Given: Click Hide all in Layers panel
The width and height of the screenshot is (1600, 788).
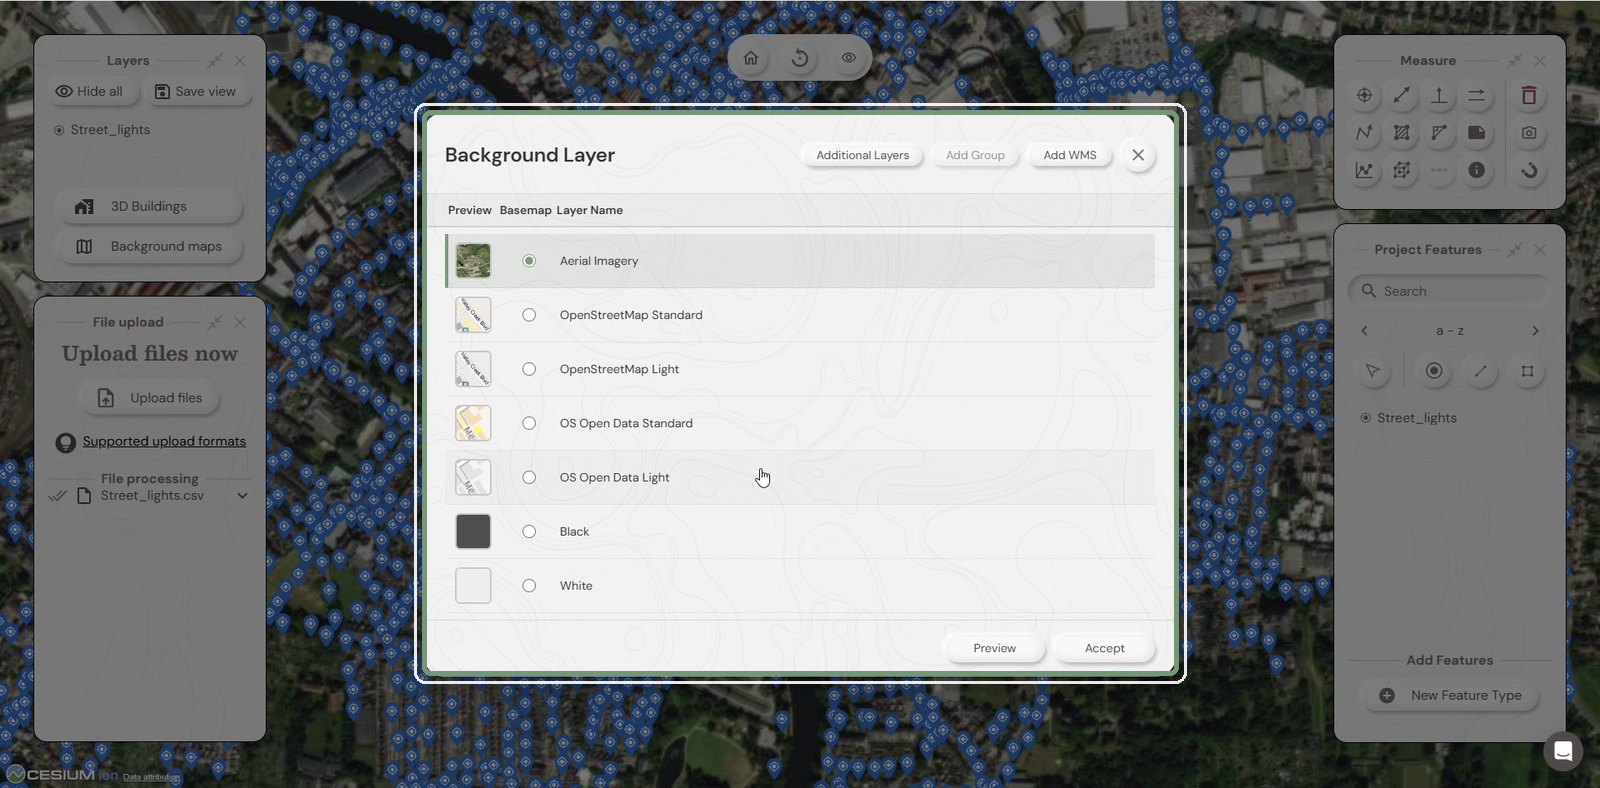Looking at the screenshot, I should (x=90, y=91).
